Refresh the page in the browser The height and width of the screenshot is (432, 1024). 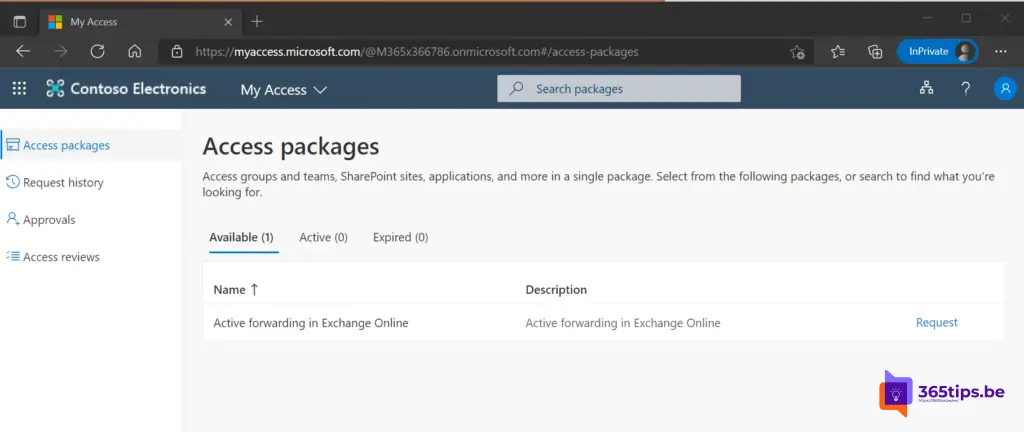pyautogui.click(x=97, y=52)
